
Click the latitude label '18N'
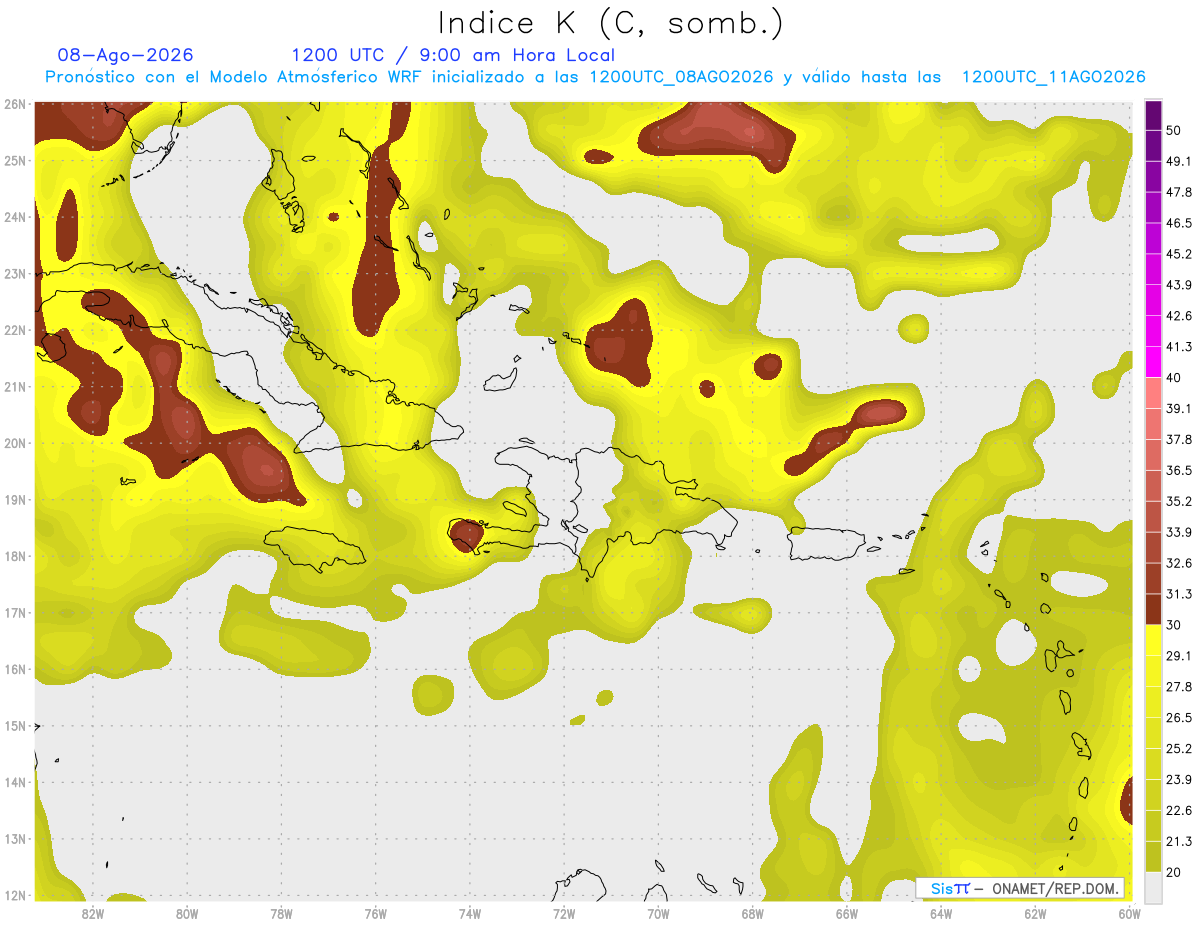click(15, 556)
